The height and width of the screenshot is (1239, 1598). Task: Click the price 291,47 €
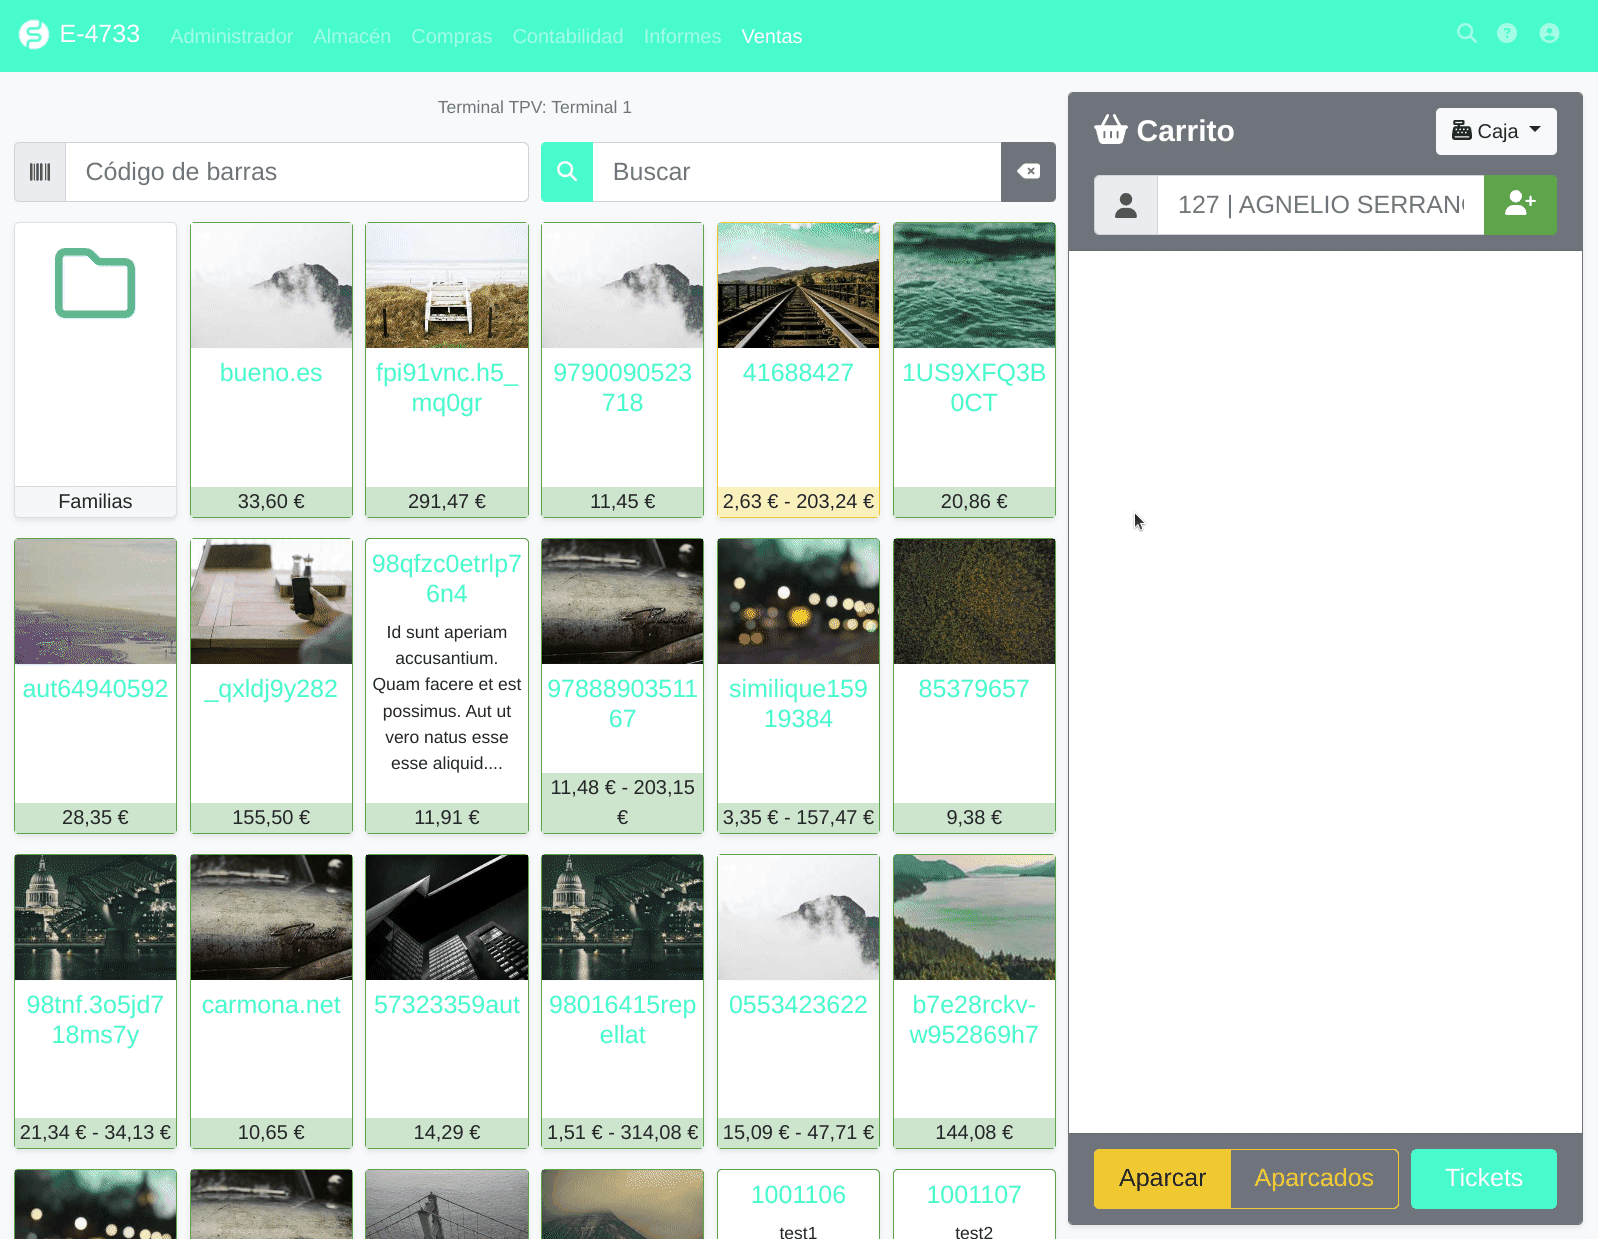point(447,501)
